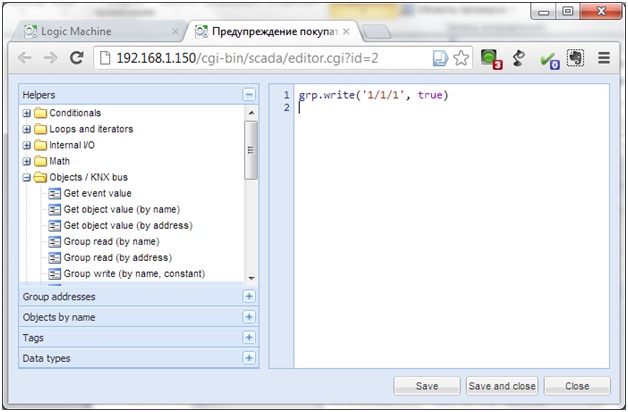Click the Close button below the editor

[577, 386]
